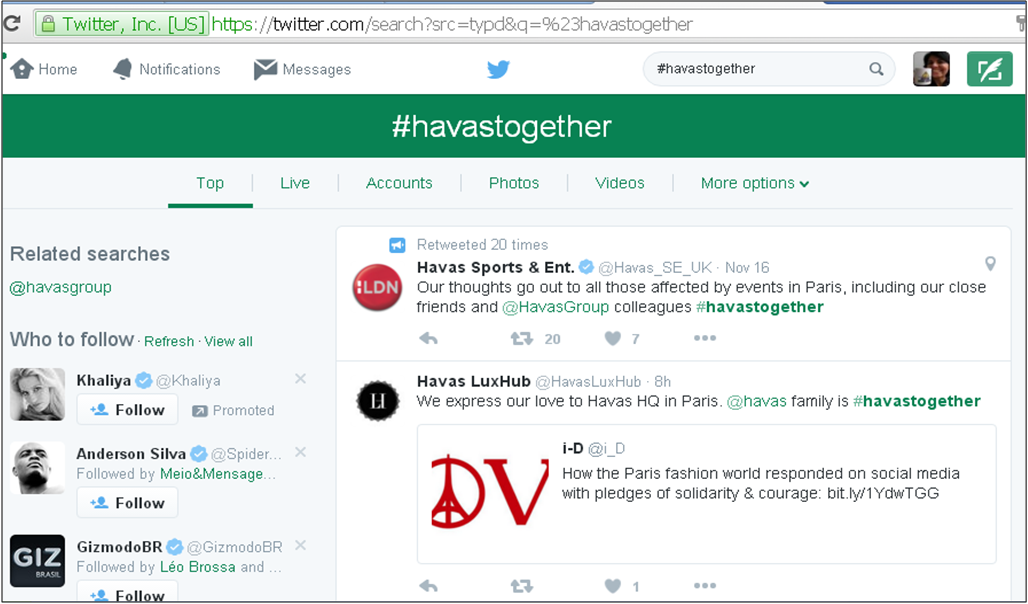Click the @Havas_SE_UK handle
Viewport: 1028px width, 604px height.
coord(655,268)
